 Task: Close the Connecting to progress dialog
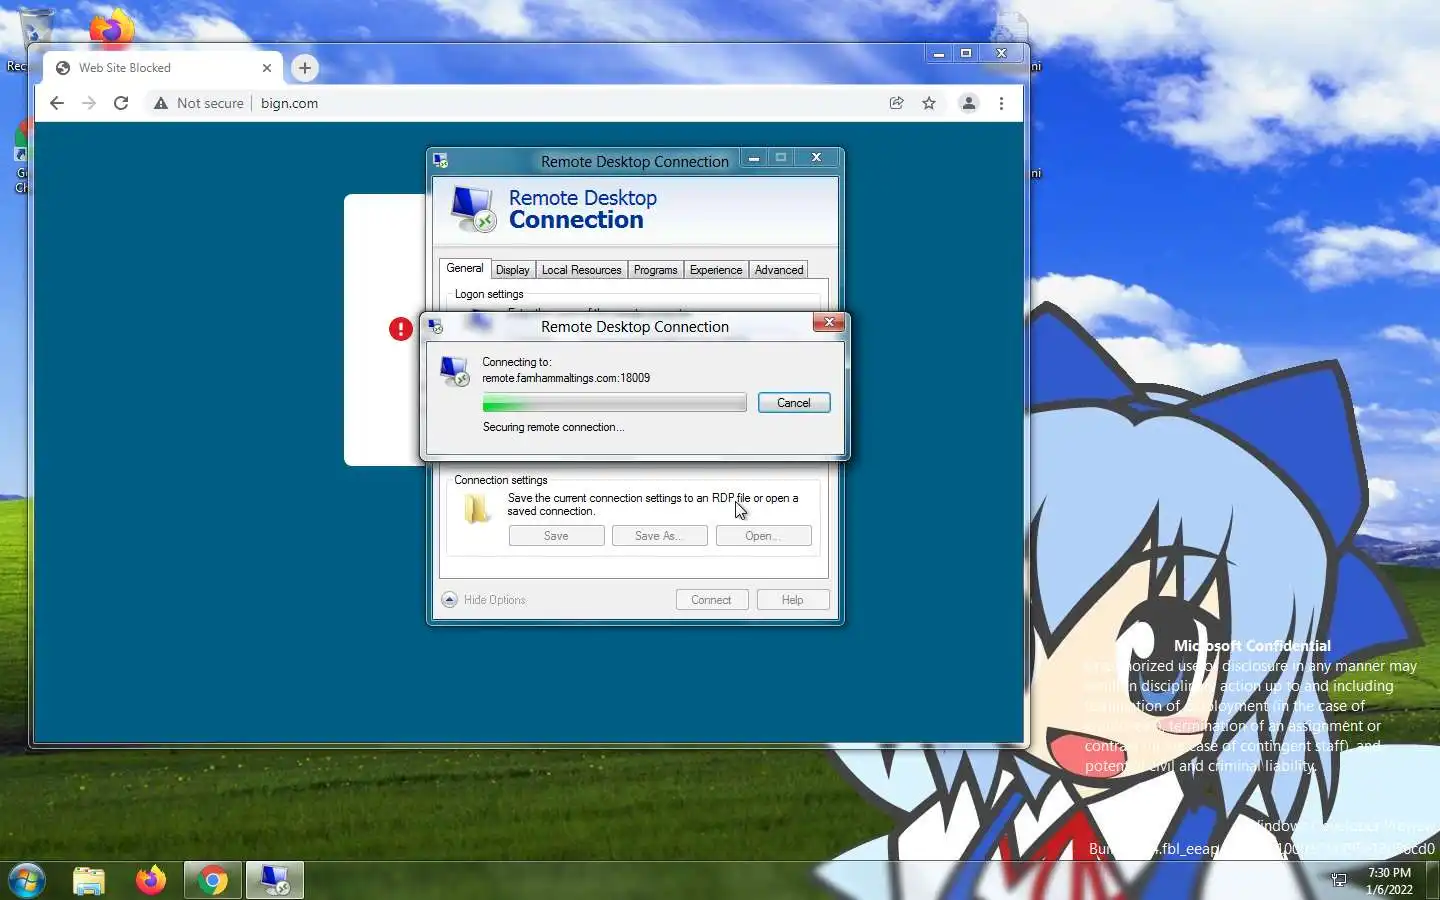click(829, 322)
